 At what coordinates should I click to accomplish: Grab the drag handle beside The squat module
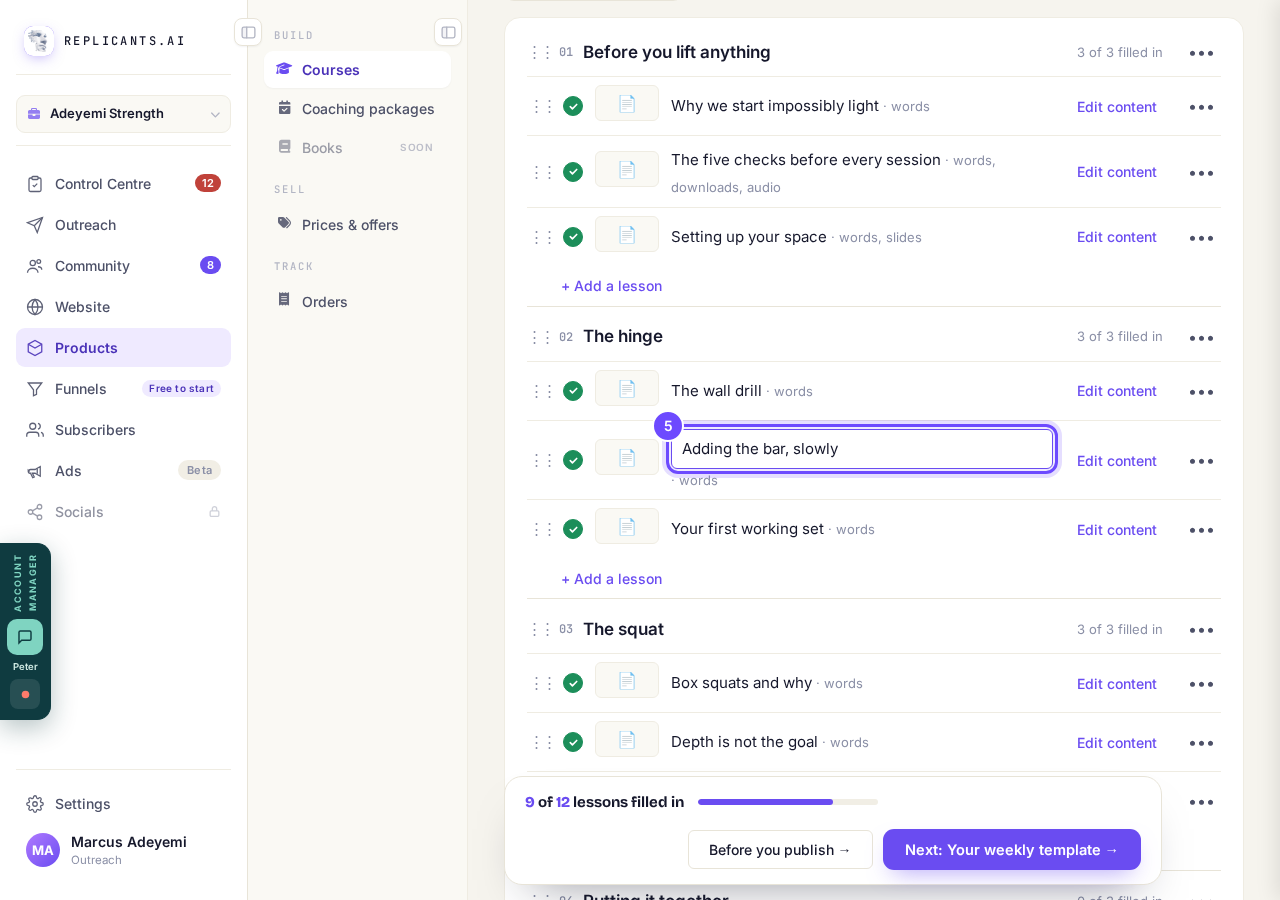point(540,629)
